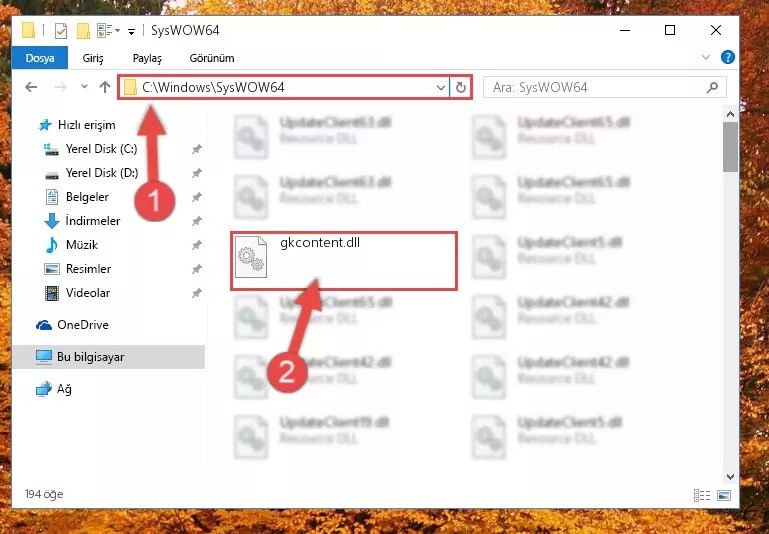Switch to the Görünüm tab
Screen dimensions: 769x534
click(x=212, y=58)
